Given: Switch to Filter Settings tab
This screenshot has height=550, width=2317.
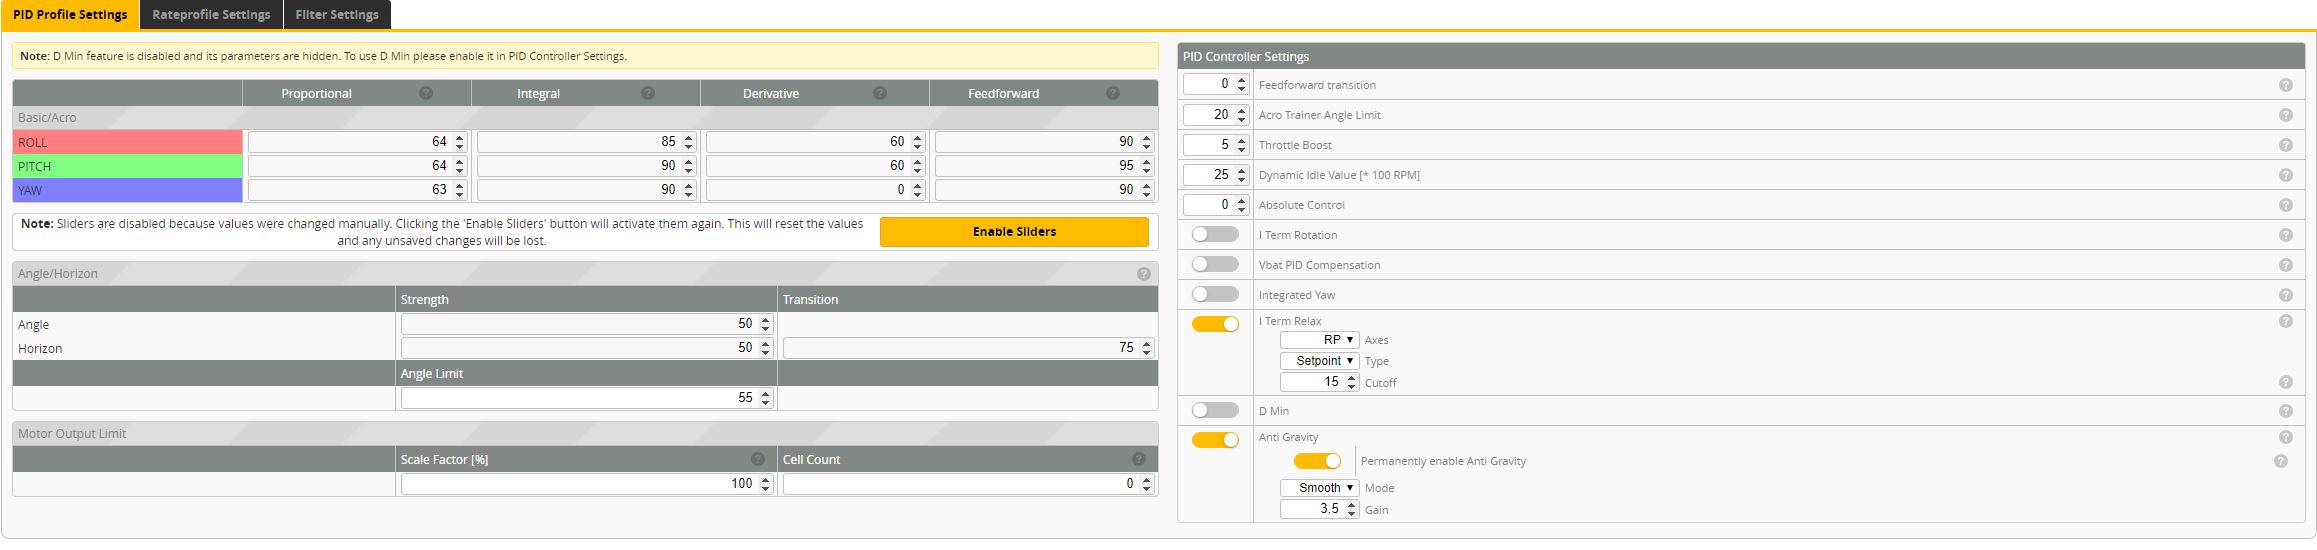Looking at the screenshot, I should (x=337, y=15).
